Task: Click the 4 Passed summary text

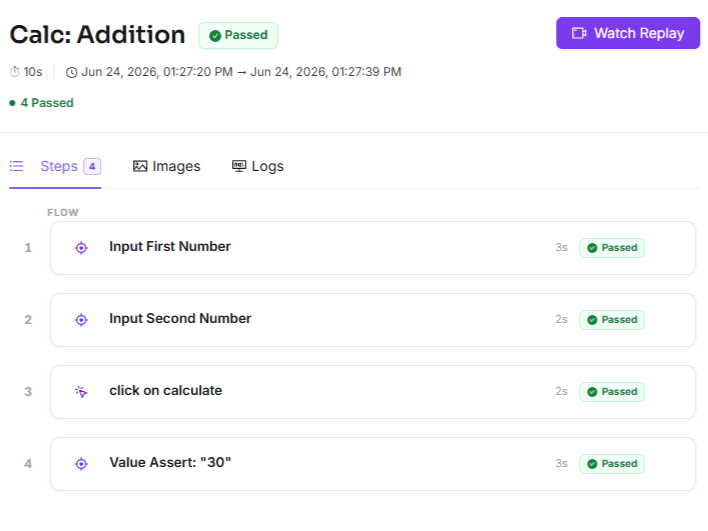Action: [x=42, y=103]
